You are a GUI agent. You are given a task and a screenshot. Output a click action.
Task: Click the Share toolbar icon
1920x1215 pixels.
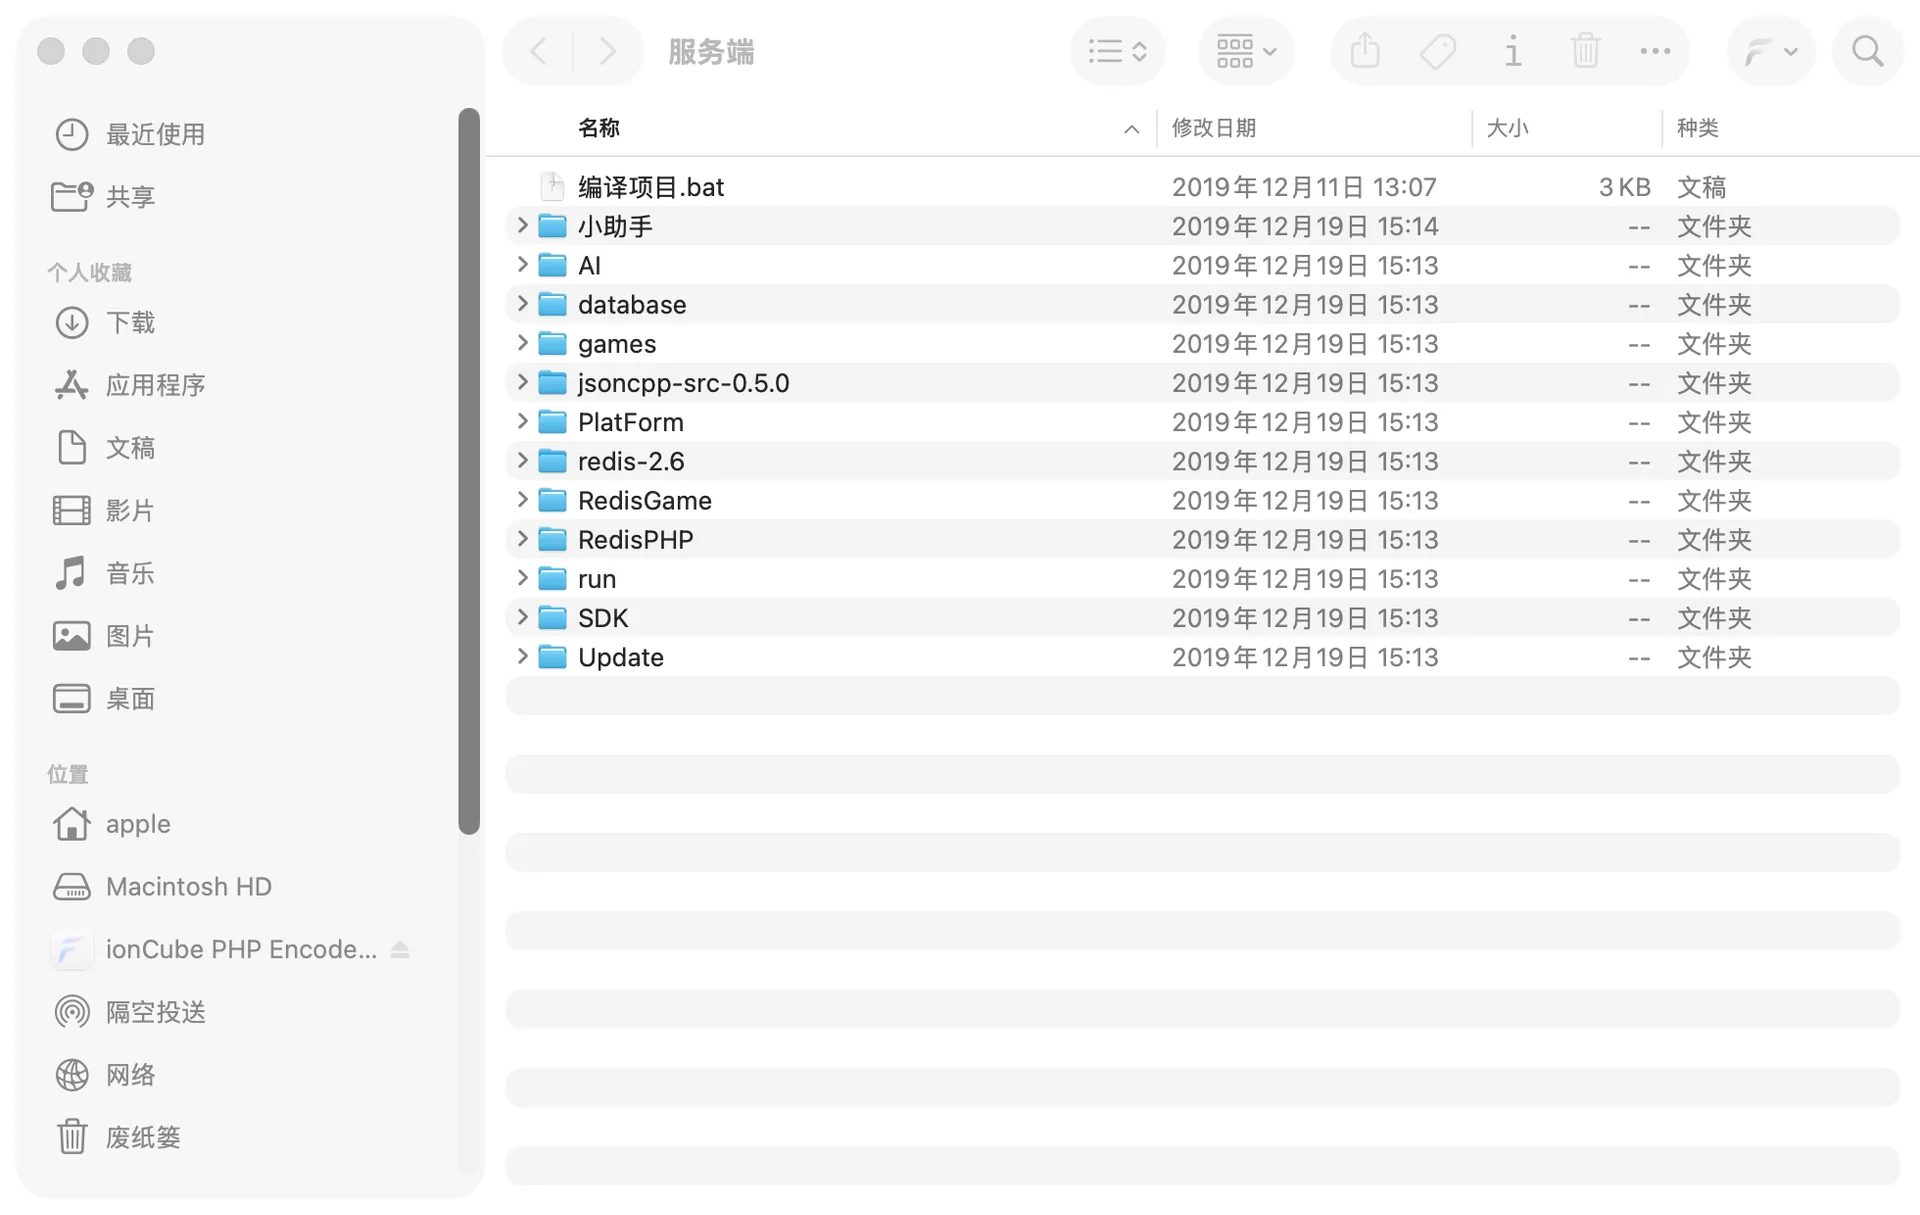click(1365, 51)
